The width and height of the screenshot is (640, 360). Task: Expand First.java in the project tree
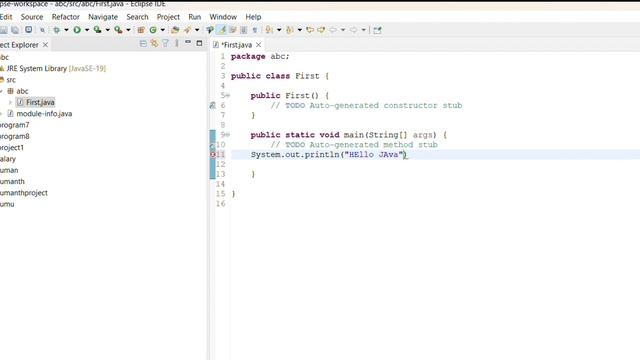tap(11, 102)
